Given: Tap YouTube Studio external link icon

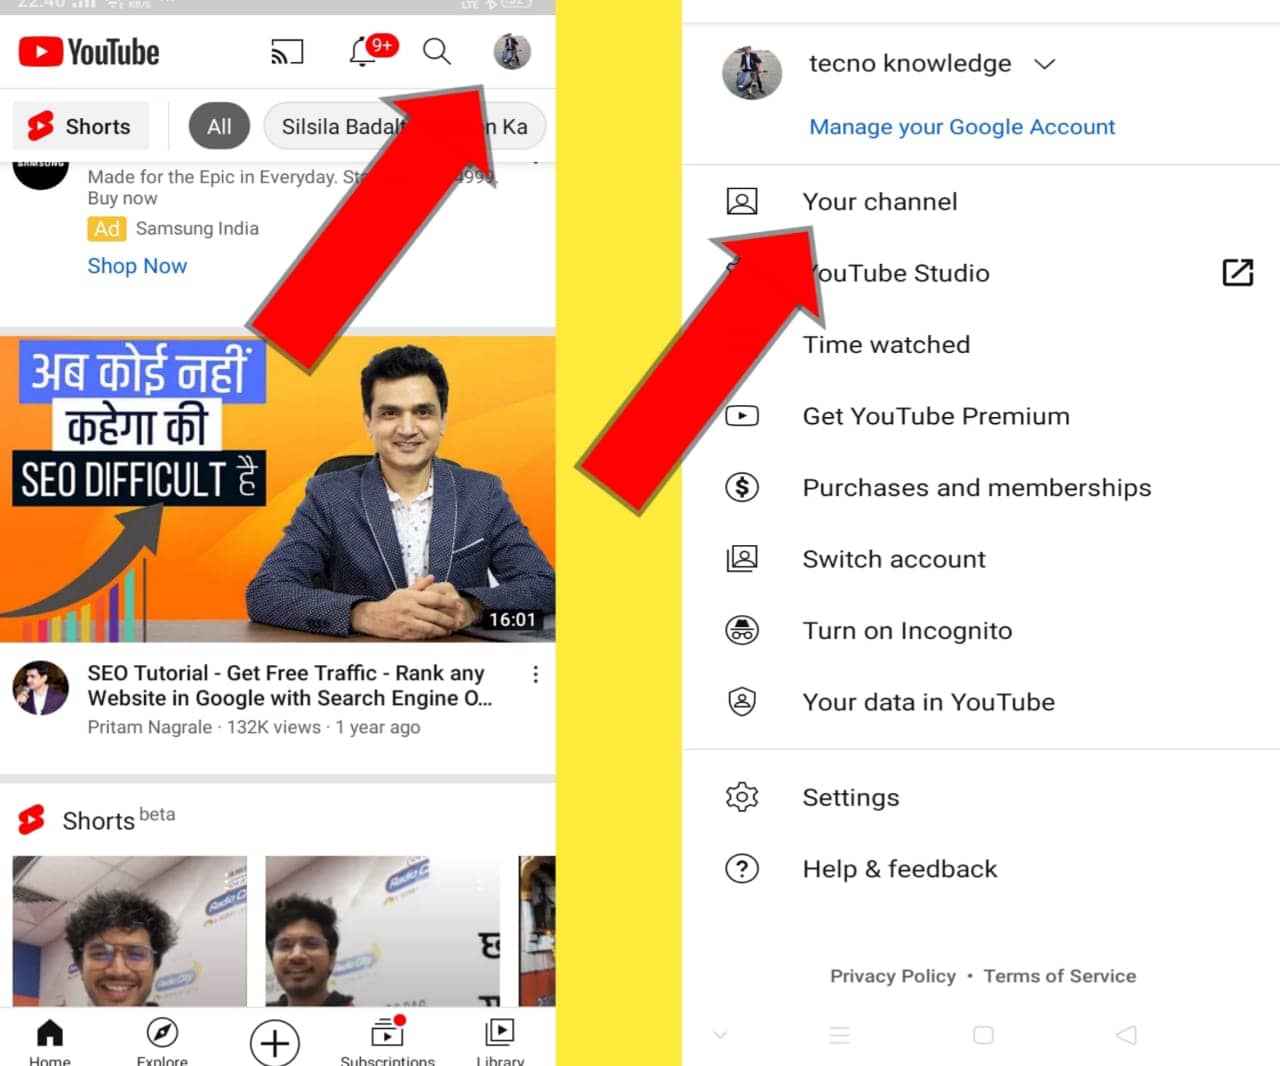Looking at the screenshot, I should tap(1238, 272).
